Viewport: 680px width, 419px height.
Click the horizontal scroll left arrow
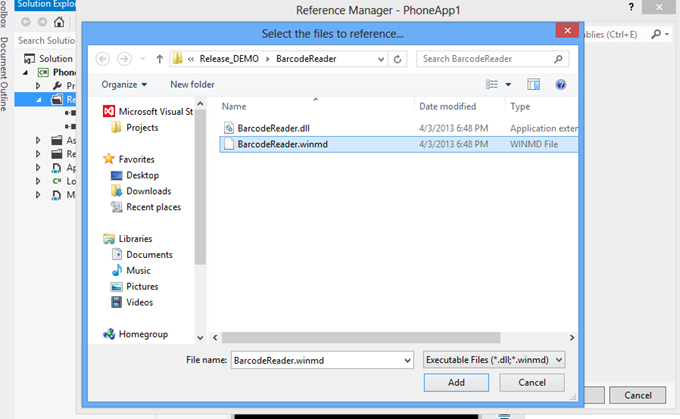tap(215, 337)
